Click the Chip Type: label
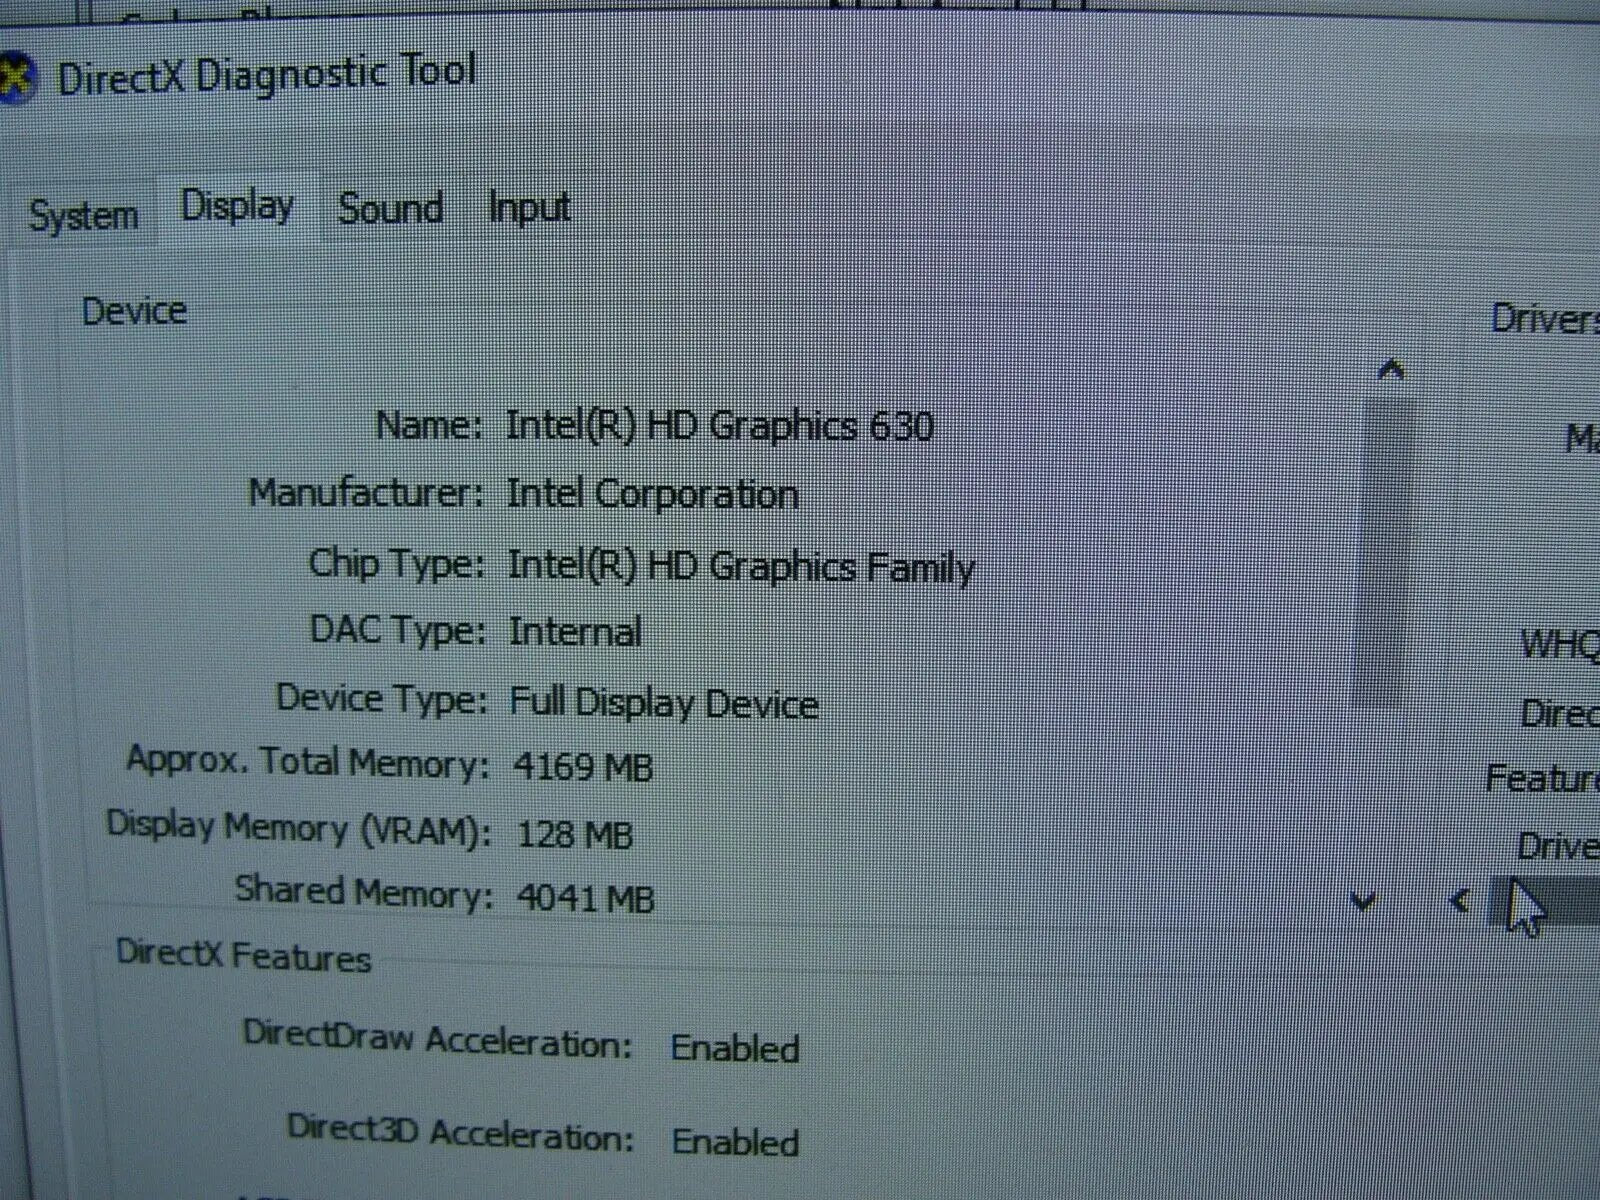Screen dimensions: 1600x1200 tap(396, 564)
